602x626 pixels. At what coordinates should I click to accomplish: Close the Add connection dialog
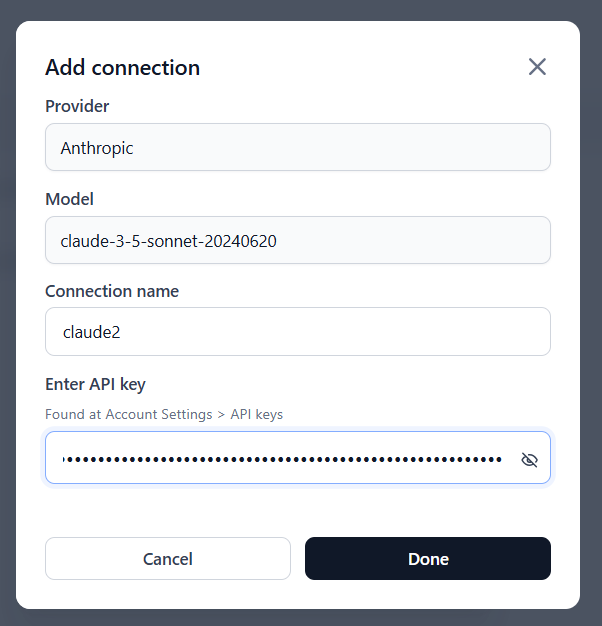537,67
